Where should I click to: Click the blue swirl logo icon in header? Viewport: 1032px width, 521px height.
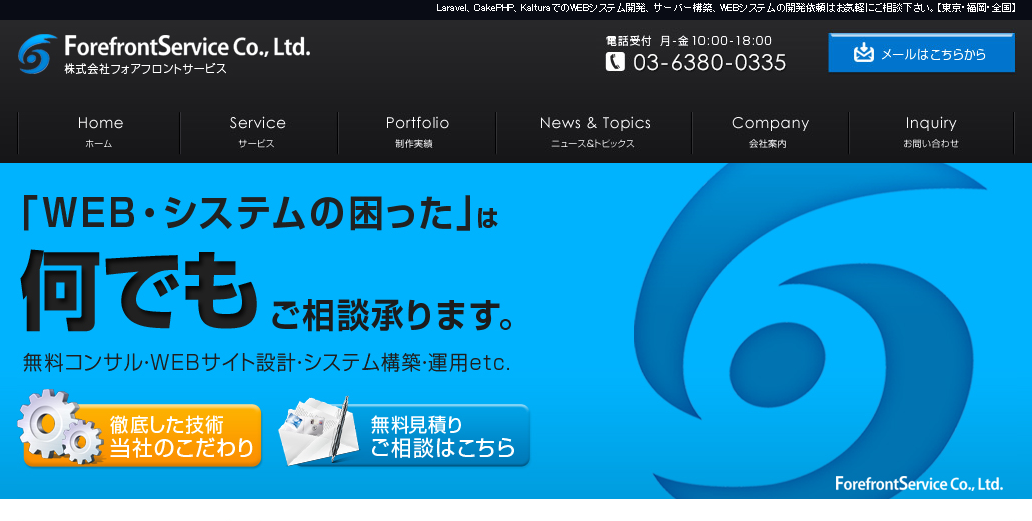[37, 53]
